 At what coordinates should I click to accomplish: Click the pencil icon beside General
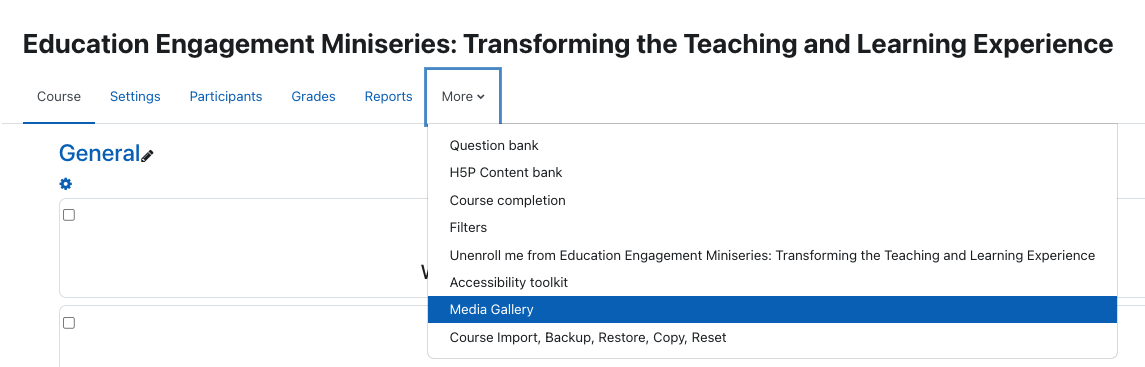tap(148, 155)
